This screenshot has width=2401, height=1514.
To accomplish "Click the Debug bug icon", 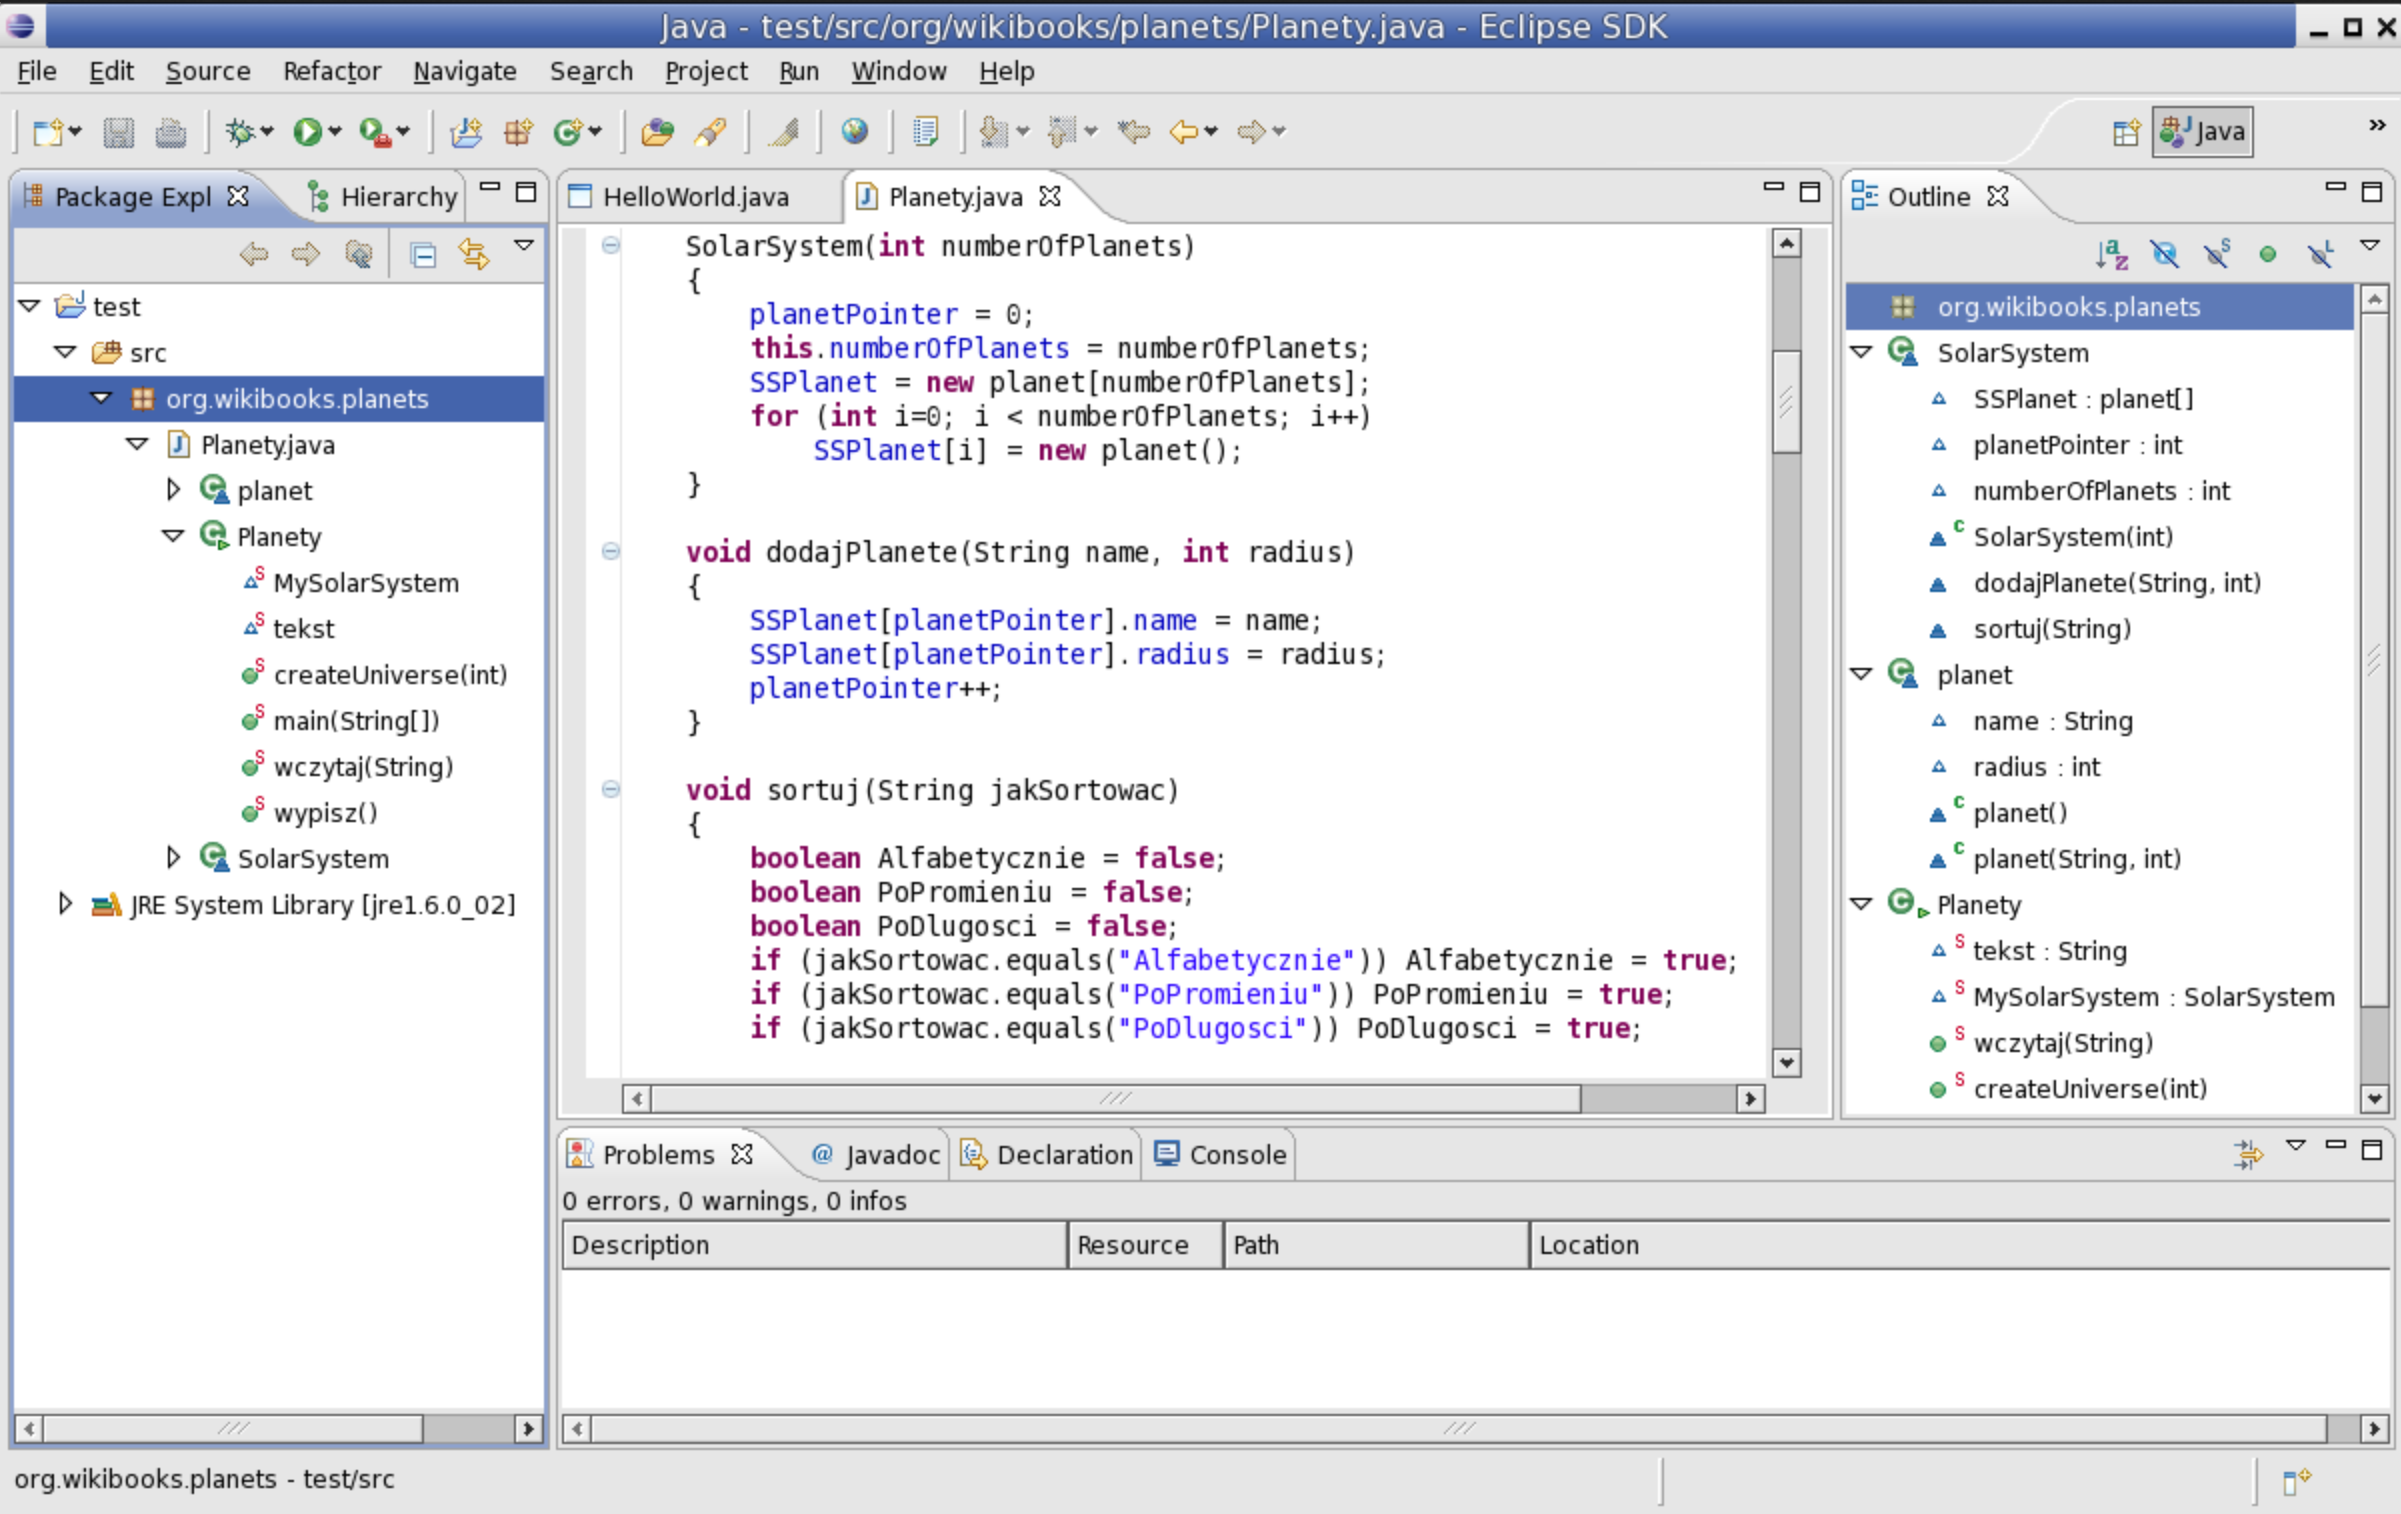I will point(240,132).
